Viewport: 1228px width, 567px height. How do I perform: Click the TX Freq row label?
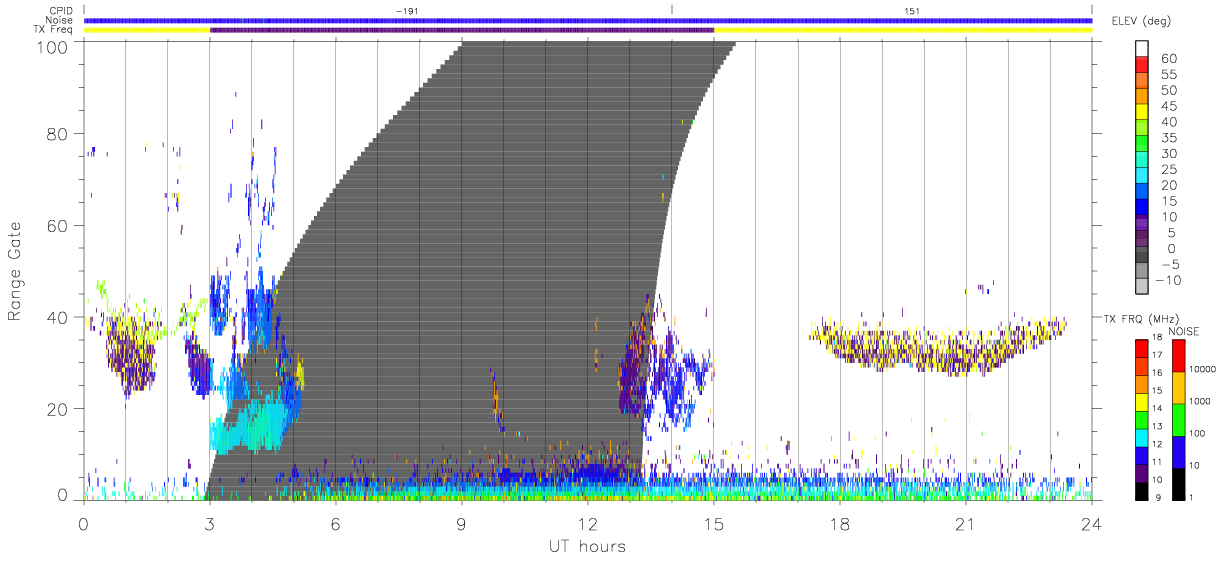point(54,29)
